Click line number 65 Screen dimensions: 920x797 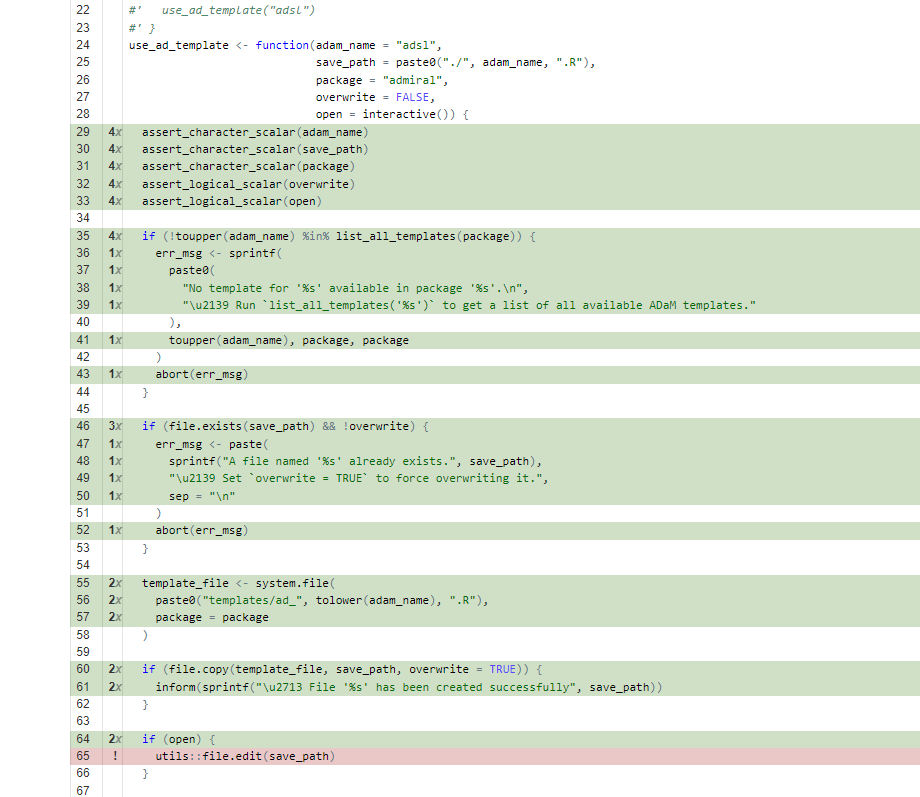[83, 756]
